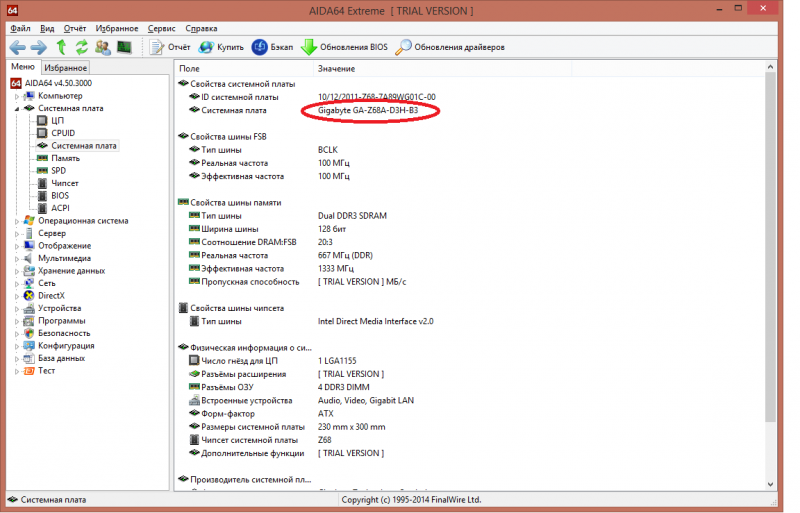Click Обновления драйверов toolbar button
This screenshot has width=800, height=513.
(x=451, y=47)
